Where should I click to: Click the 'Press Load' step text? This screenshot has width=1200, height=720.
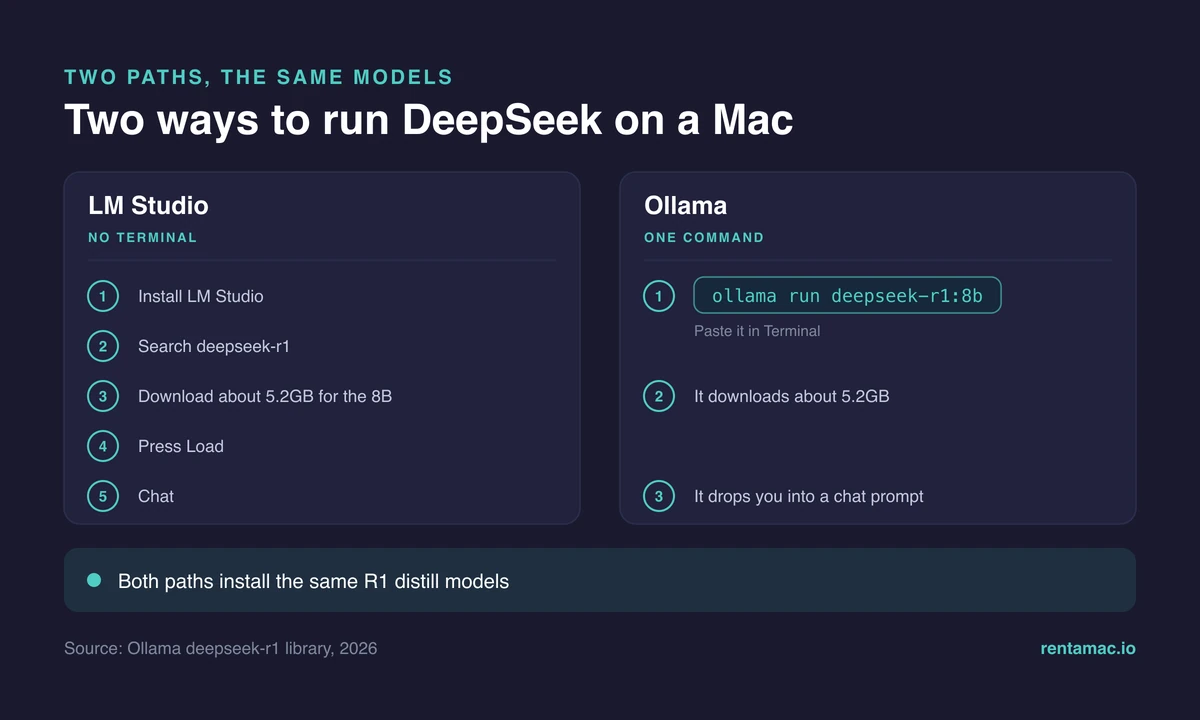pos(181,446)
